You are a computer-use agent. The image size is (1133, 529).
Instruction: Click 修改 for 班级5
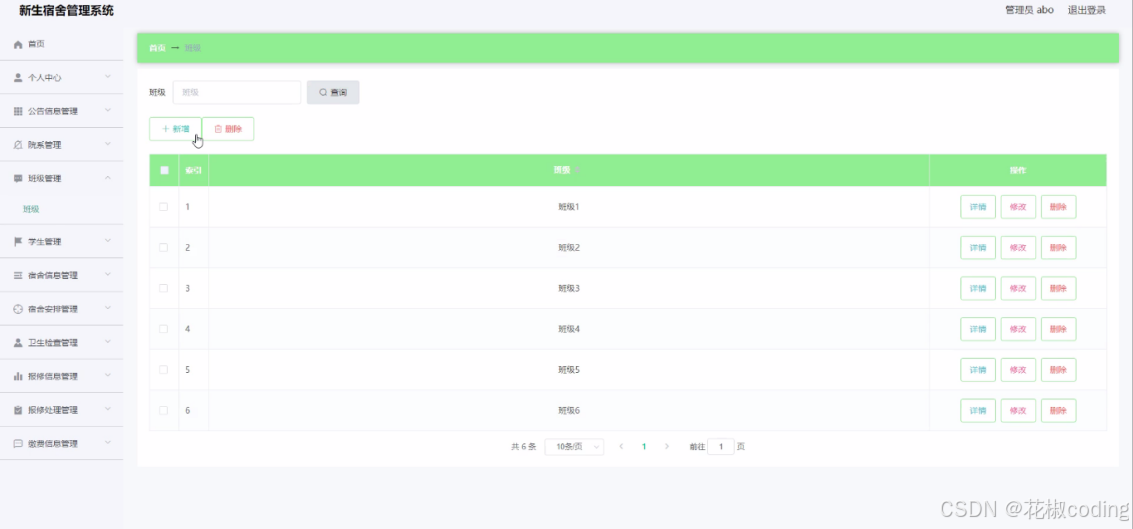pos(1018,370)
